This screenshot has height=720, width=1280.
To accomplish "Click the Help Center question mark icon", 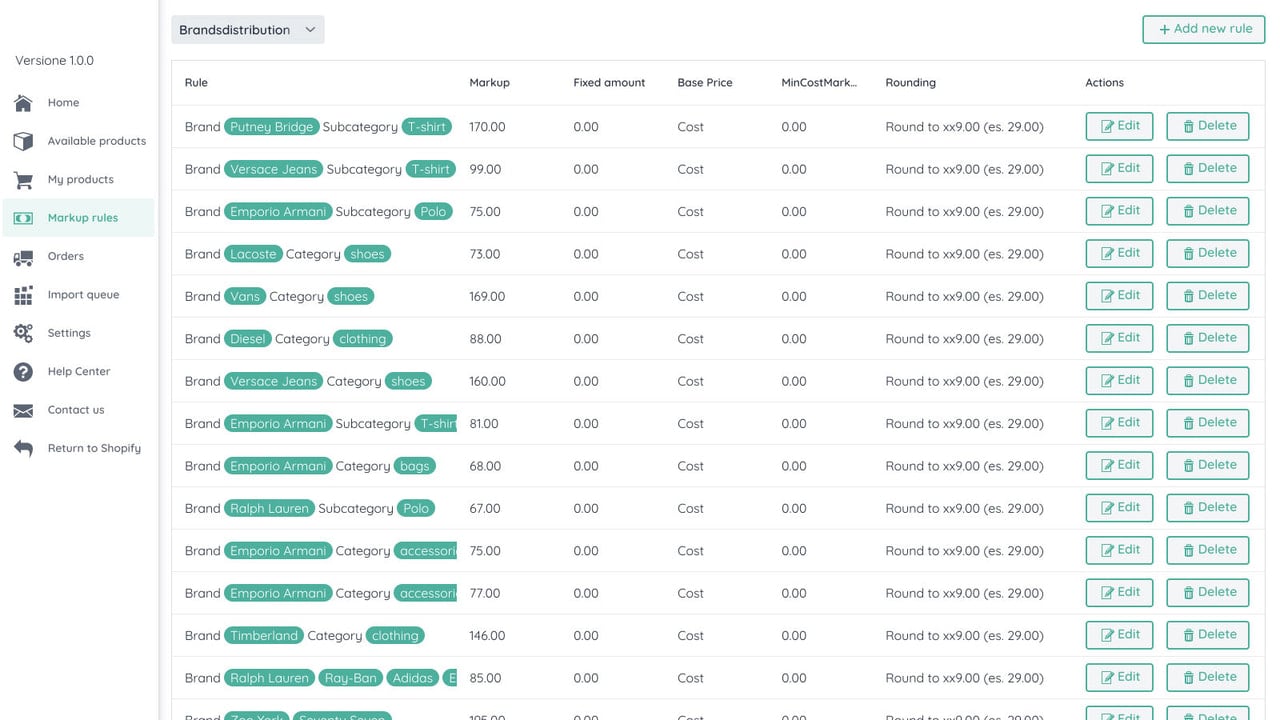I will (23, 372).
